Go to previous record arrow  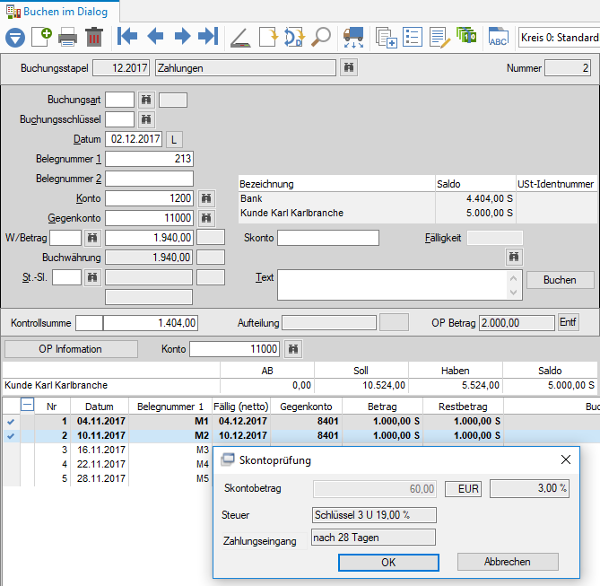pyautogui.click(x=155, y=37)
